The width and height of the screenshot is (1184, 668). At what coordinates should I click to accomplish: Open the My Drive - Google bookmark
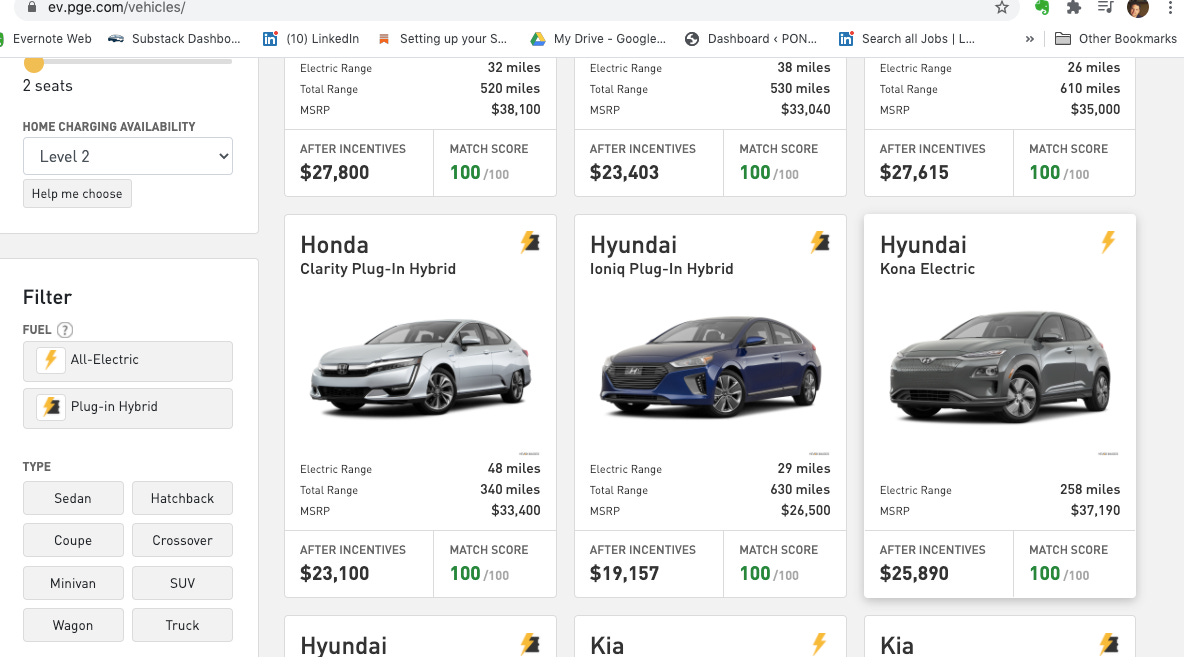point(598,38)
